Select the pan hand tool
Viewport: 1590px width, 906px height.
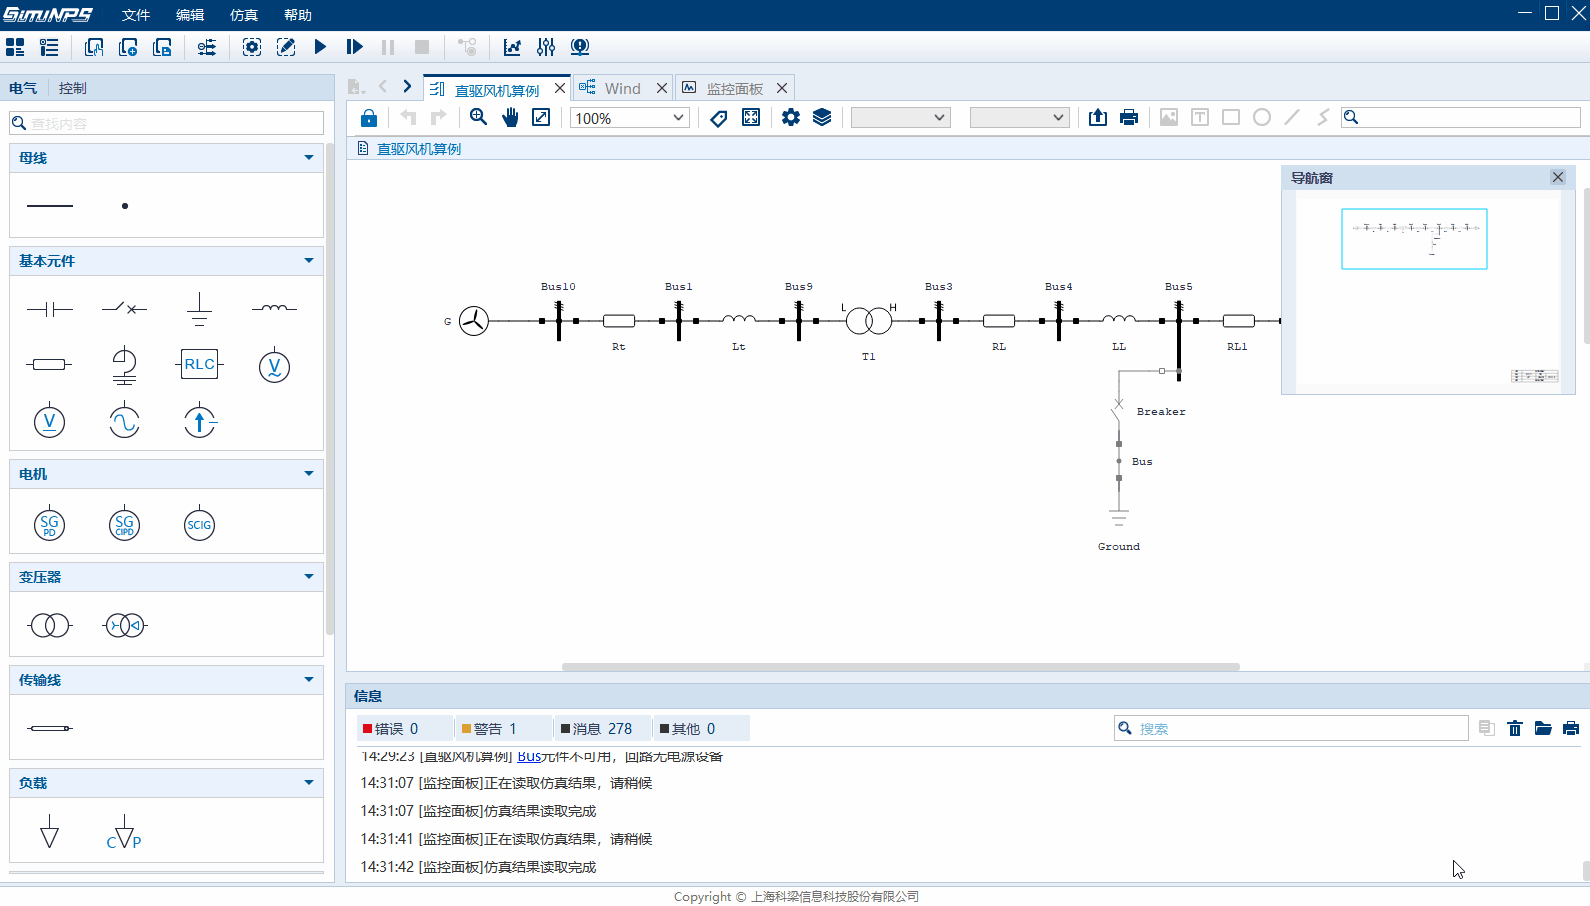(510, 118)
